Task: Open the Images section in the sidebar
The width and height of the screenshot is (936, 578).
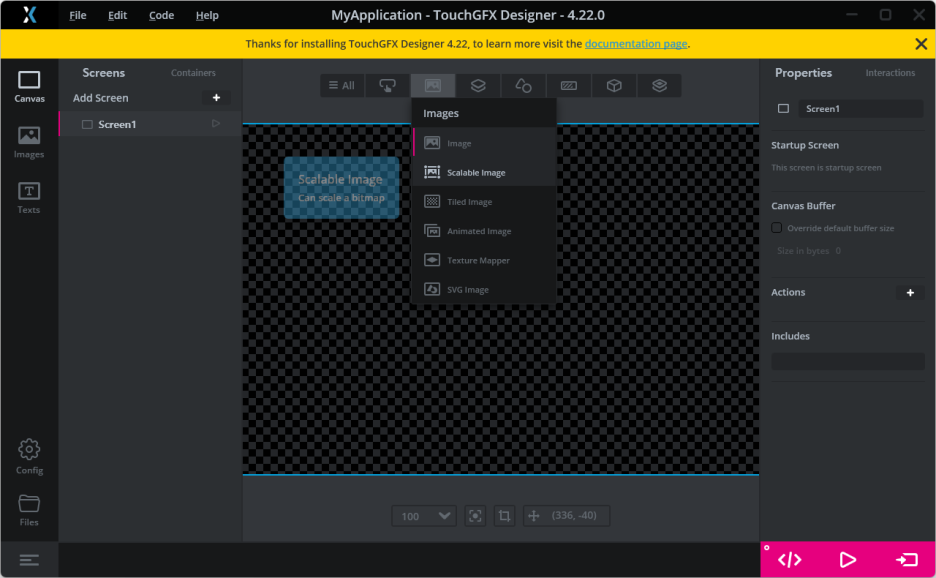Action: tap(29, 142)
